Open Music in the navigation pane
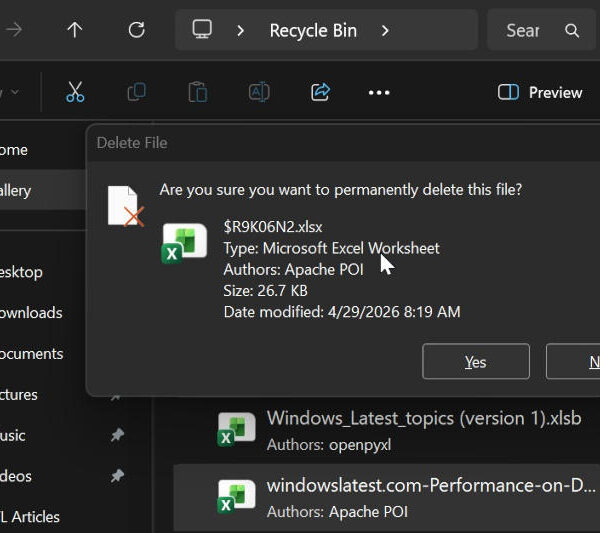Screen dimensions: 600x533 [x=13, y=435]
